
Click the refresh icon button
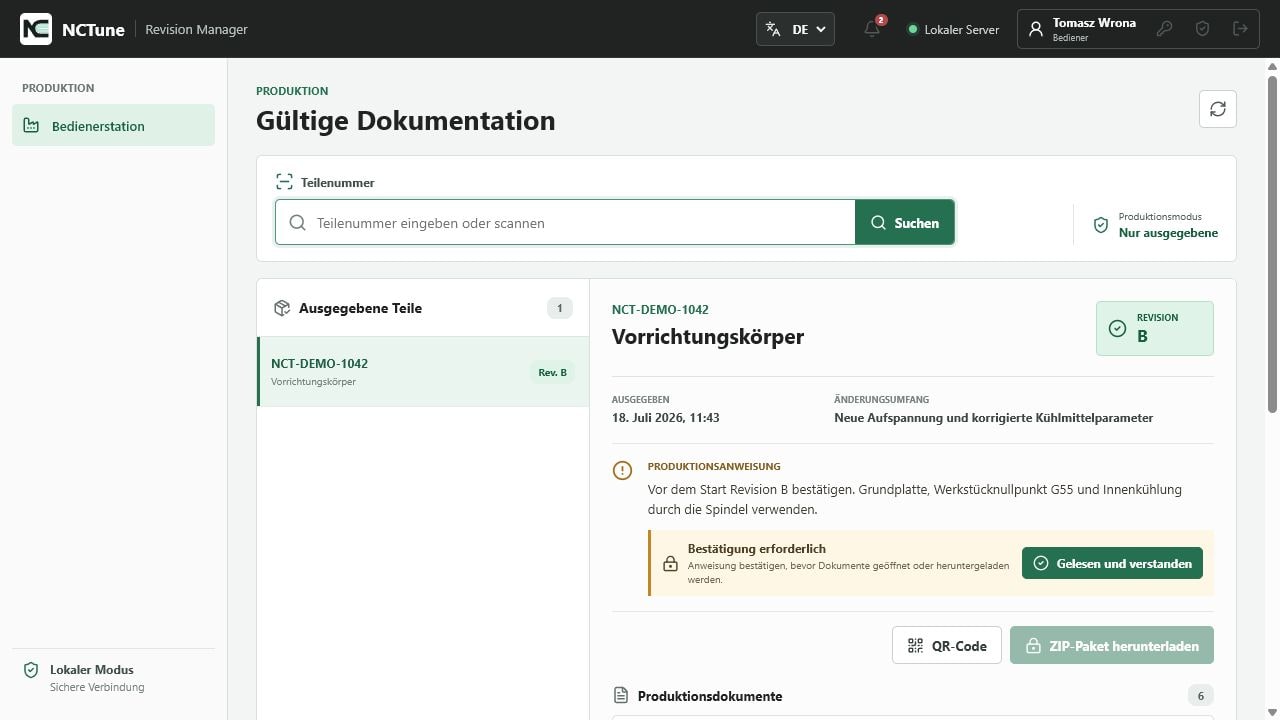[1218, 109]
